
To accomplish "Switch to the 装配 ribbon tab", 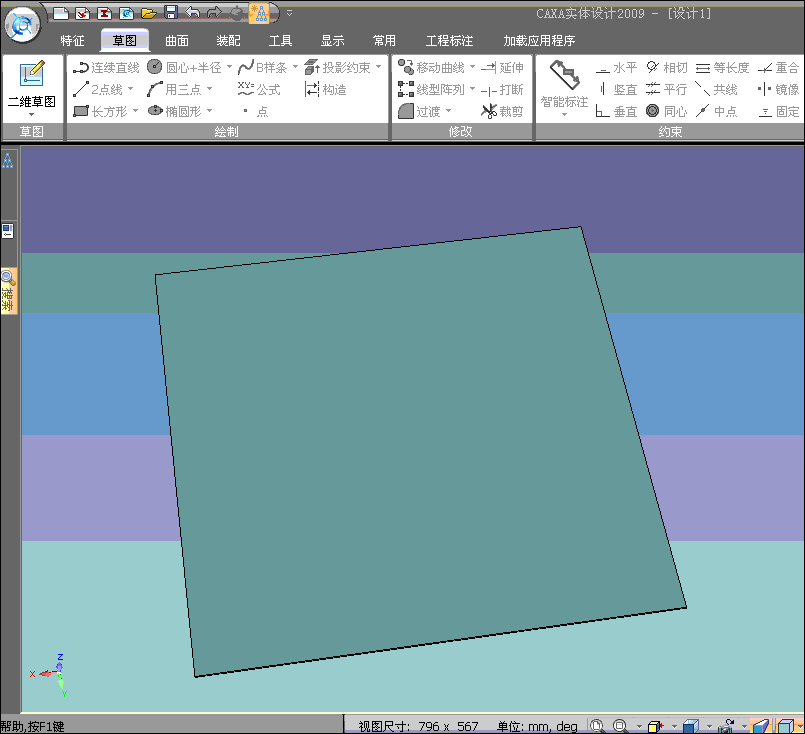I will [228, 41].
